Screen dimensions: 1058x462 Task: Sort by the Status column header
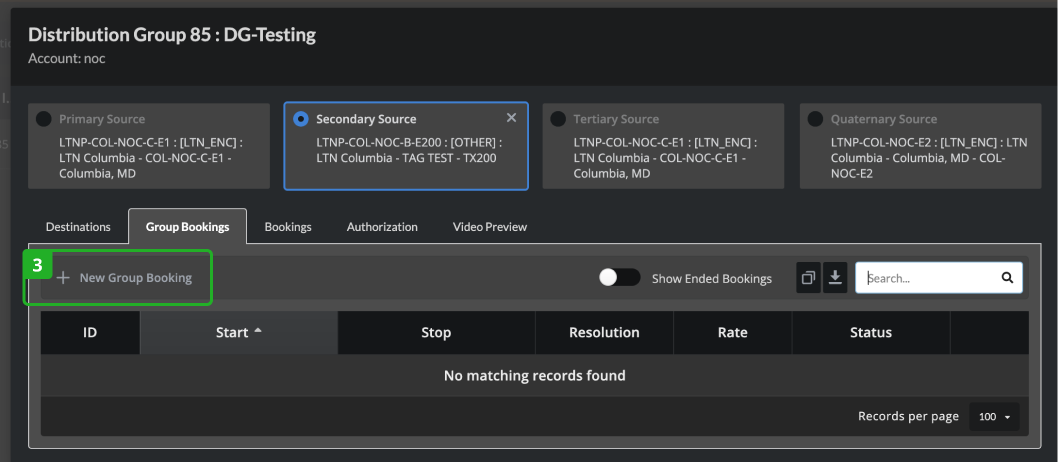point(870,333)
